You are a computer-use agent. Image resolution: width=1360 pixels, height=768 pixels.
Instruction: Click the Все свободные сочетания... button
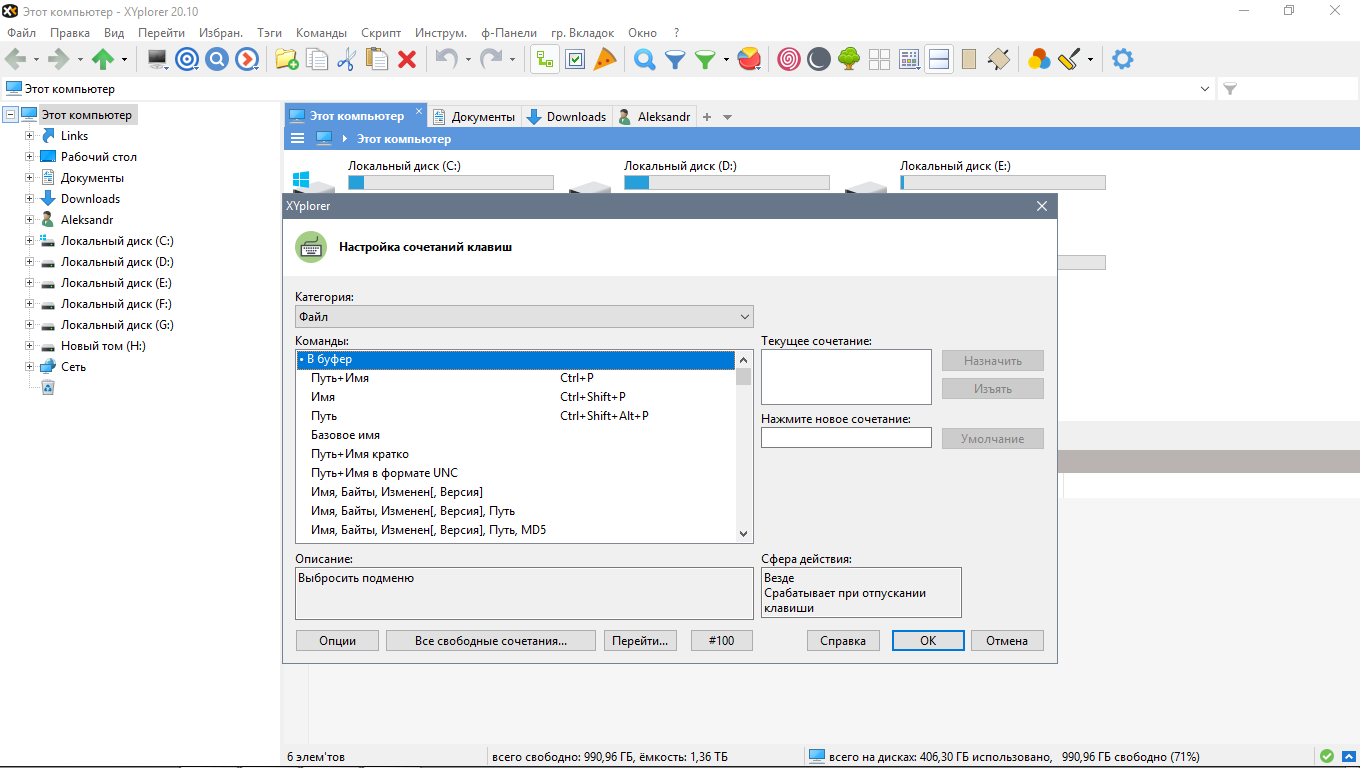(x=490, y=641)
